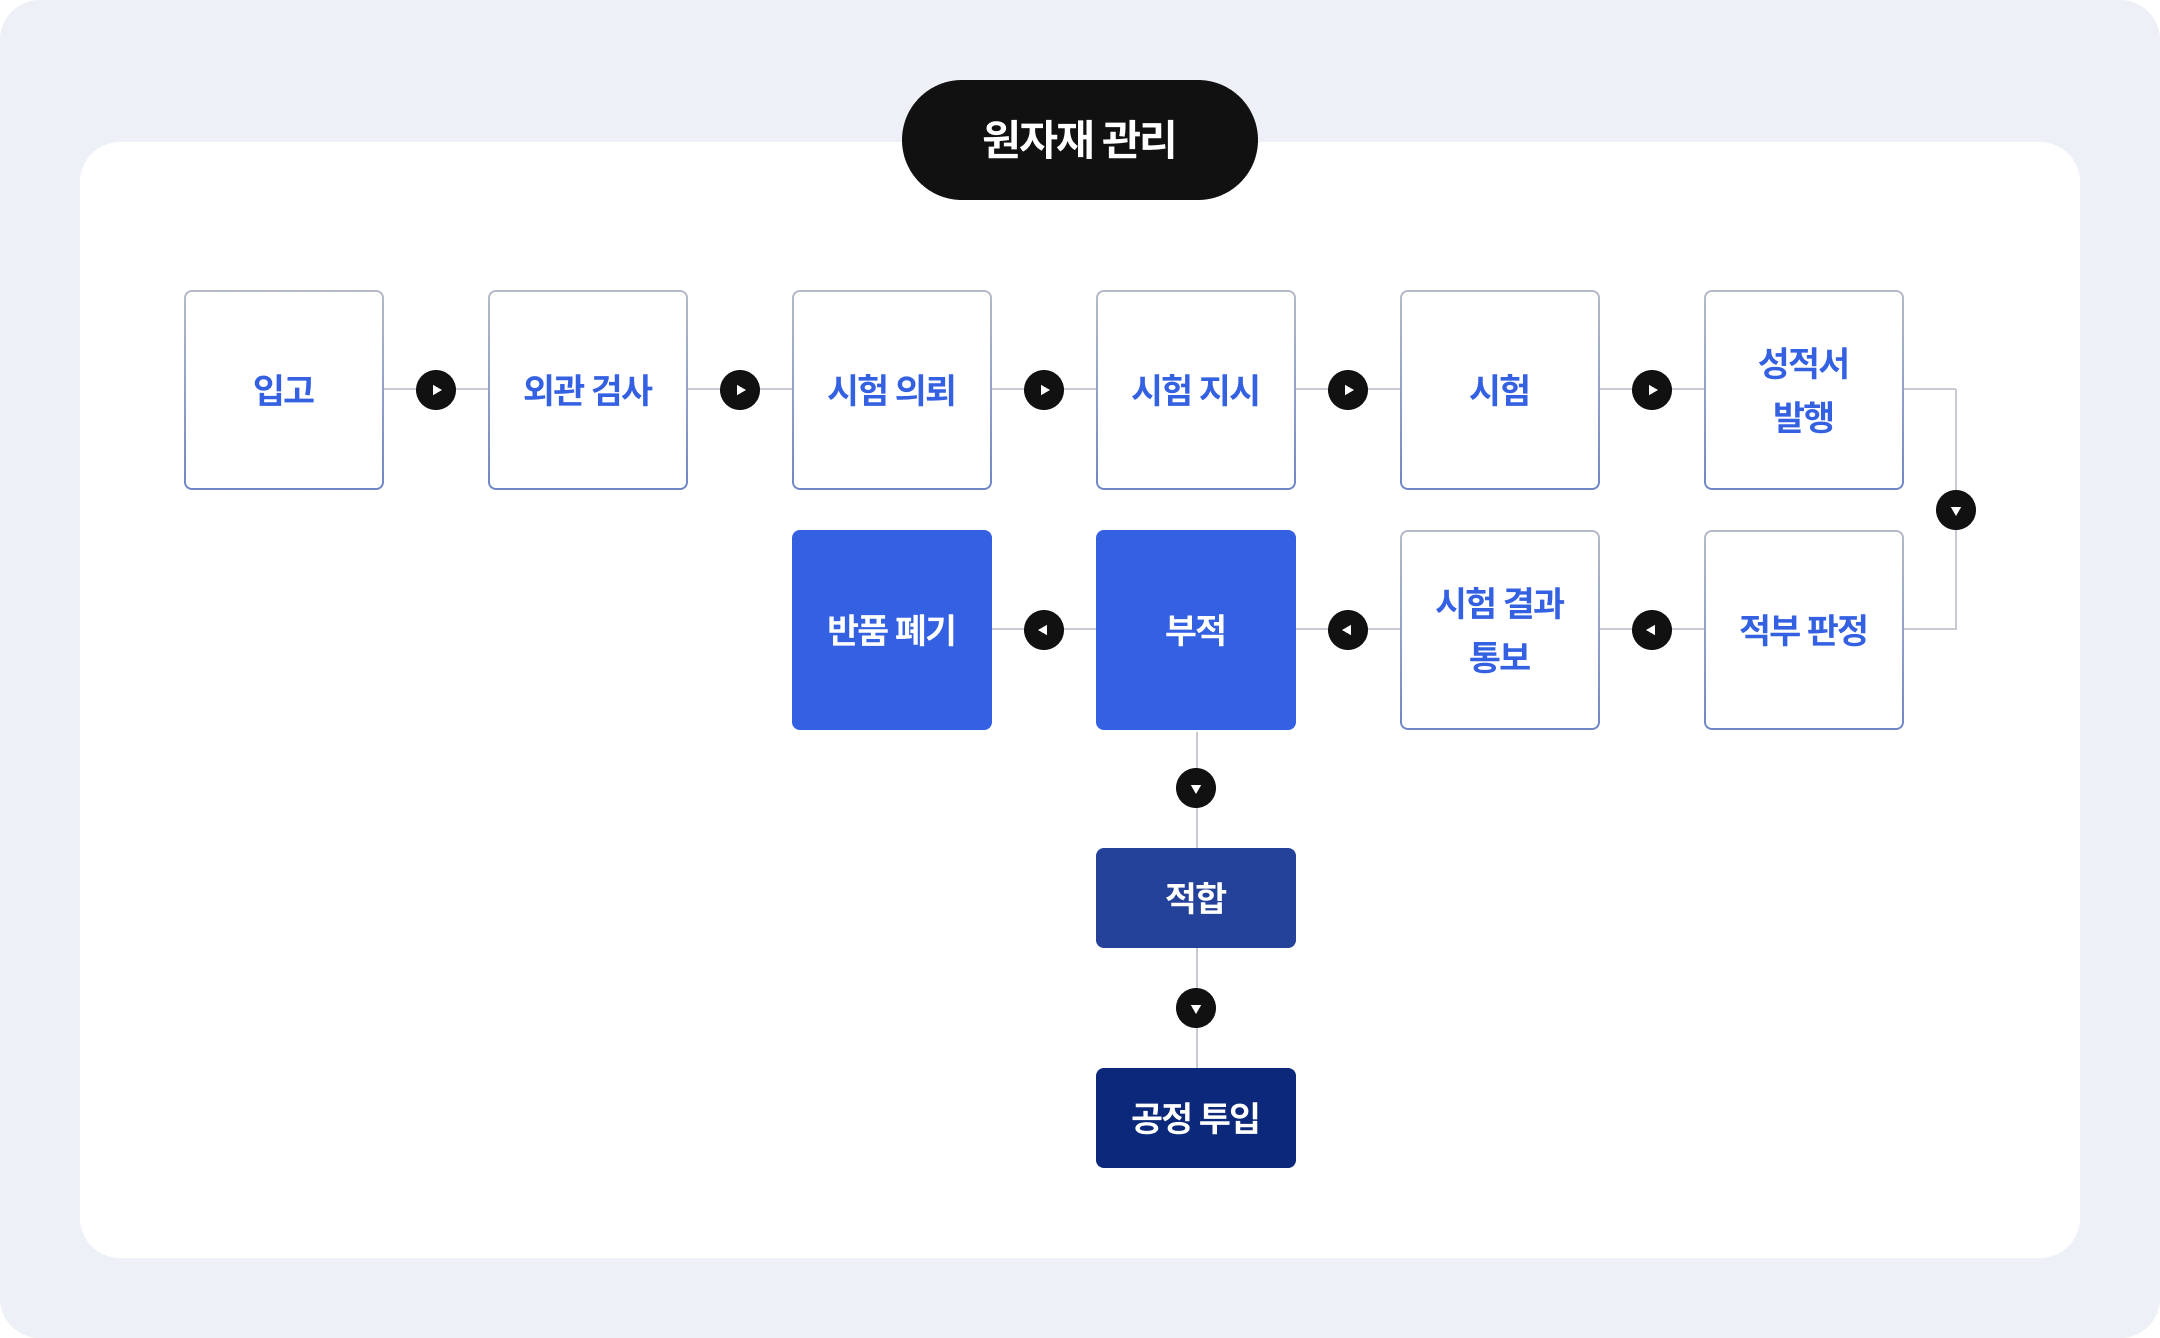Viewport: 2160px width, 1338px height.
Task: Select the 적부 판정 step box
Action: coord(1804,630)
